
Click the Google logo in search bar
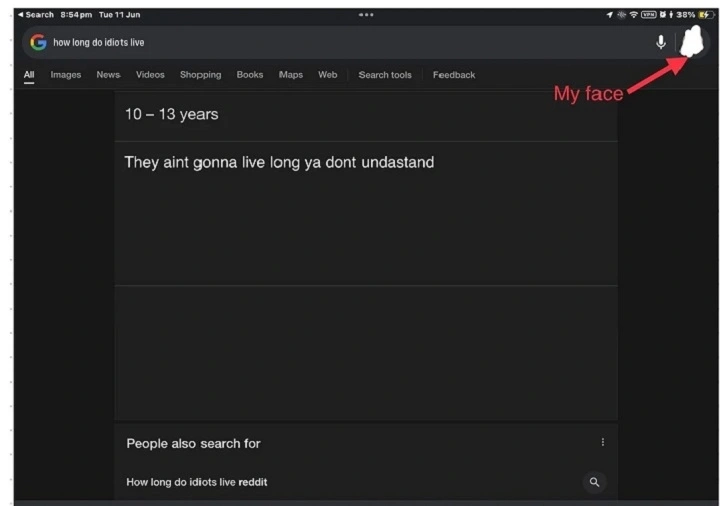[x=38, y=42]
